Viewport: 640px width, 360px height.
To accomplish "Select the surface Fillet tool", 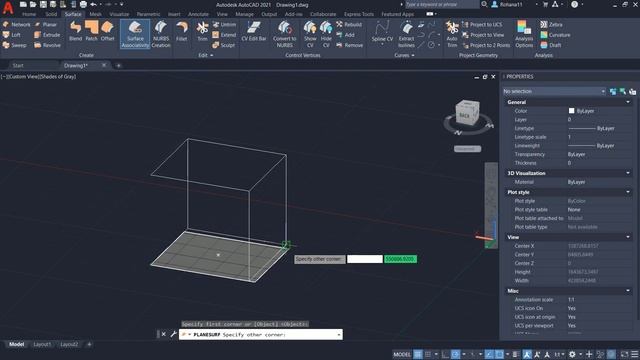I will (x=182, y=31).
